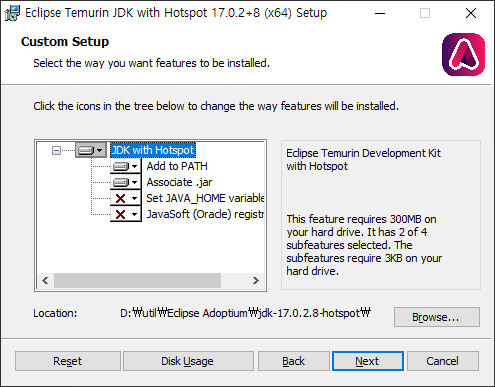This screenshot has width=495, height=387.
Task: Click the Reset button
Action: 68,361
